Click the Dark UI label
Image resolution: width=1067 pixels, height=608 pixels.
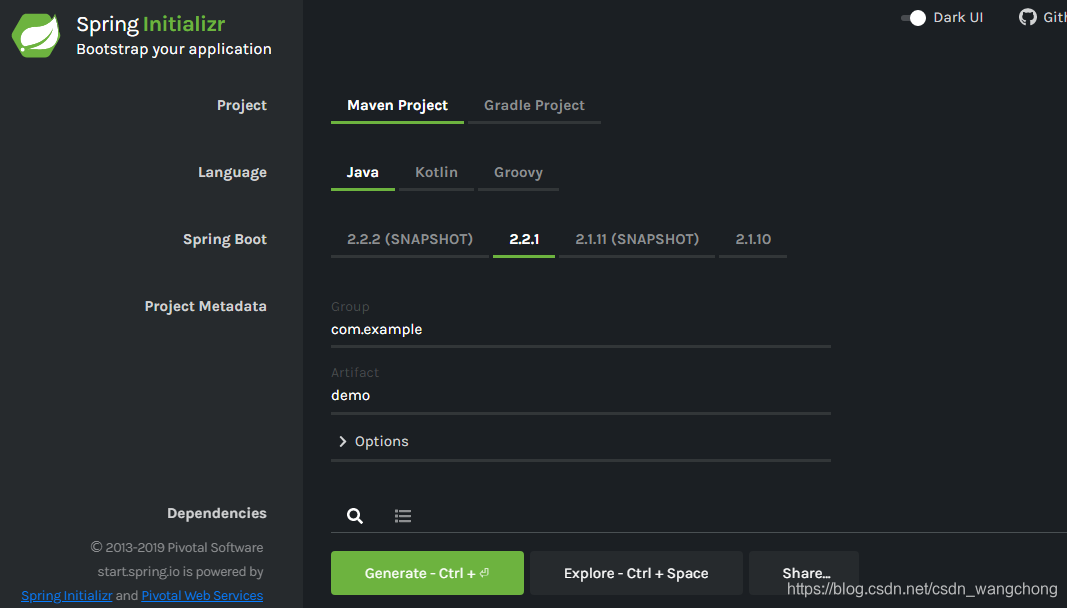pos(958,18)
